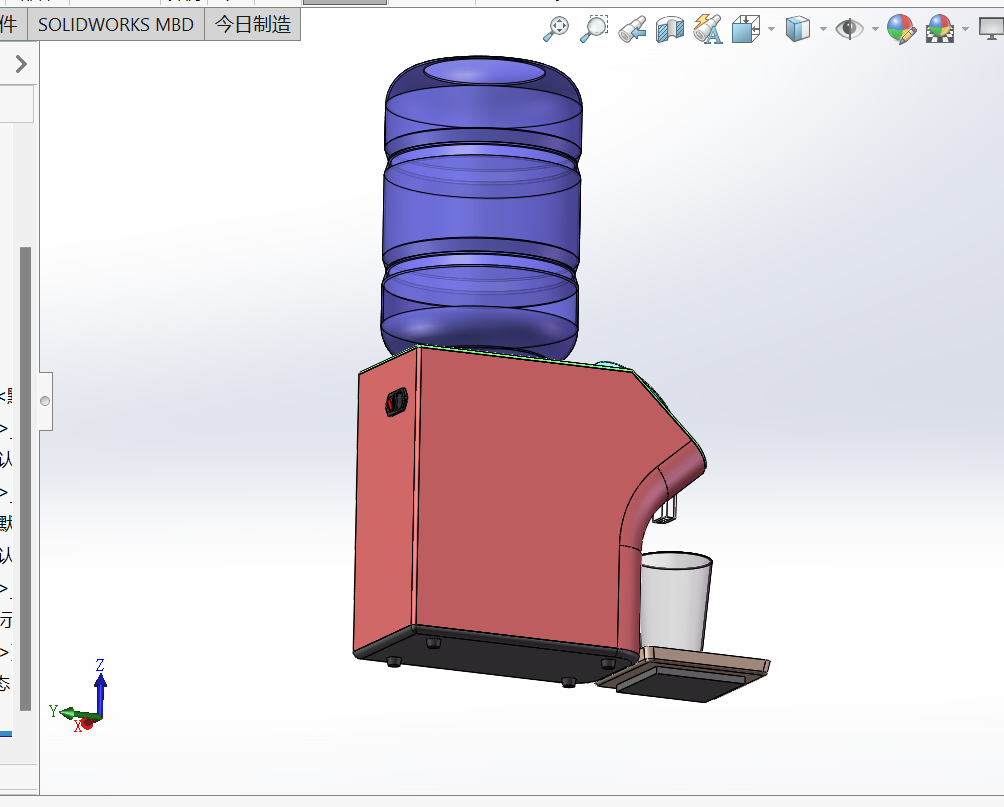Open the Apply Scene dropdown arrow
1004x807 pixels.
pyautogui.click(x=966, y=29)
